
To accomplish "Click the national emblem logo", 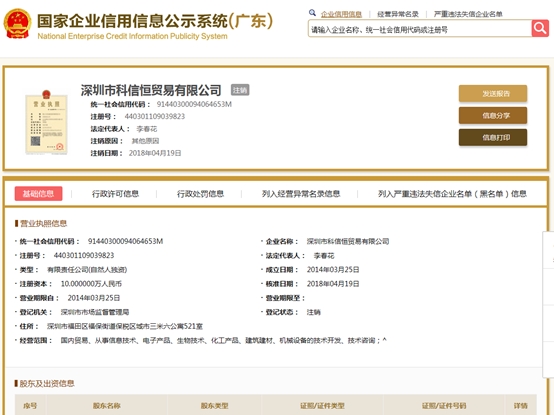I will pos(17,23).
